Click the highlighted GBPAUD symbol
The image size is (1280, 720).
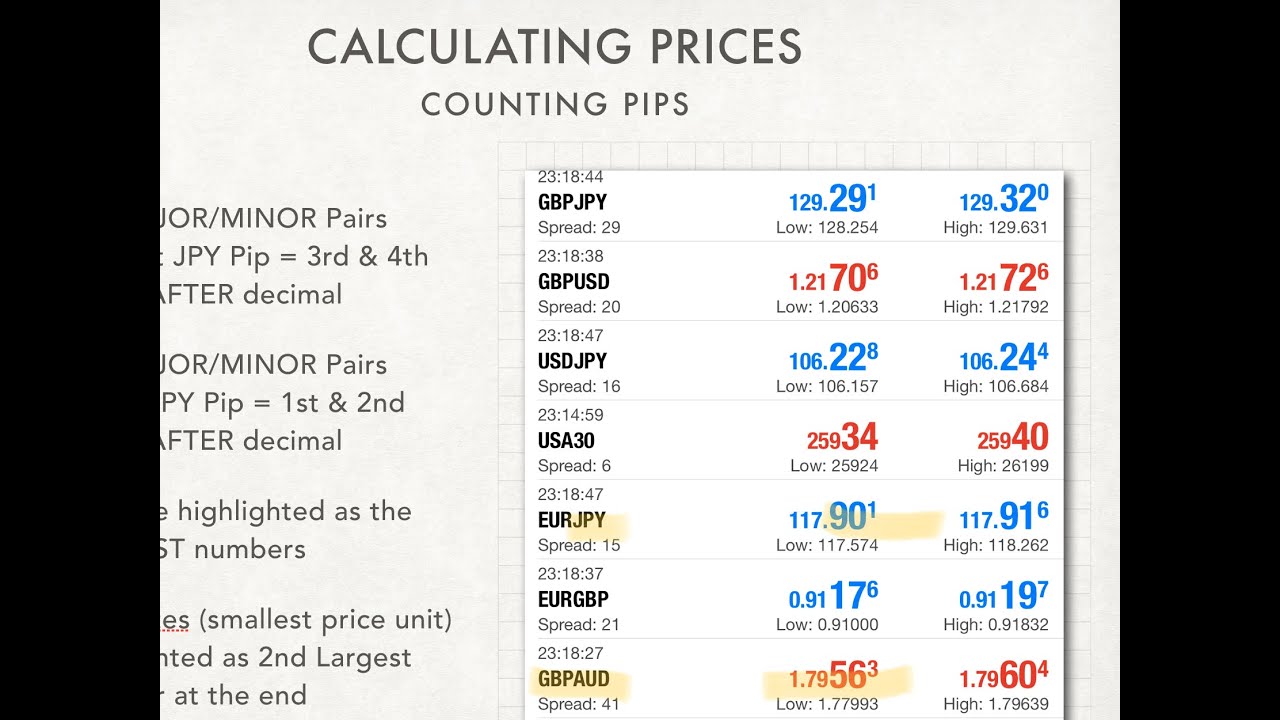click(573, 680)
